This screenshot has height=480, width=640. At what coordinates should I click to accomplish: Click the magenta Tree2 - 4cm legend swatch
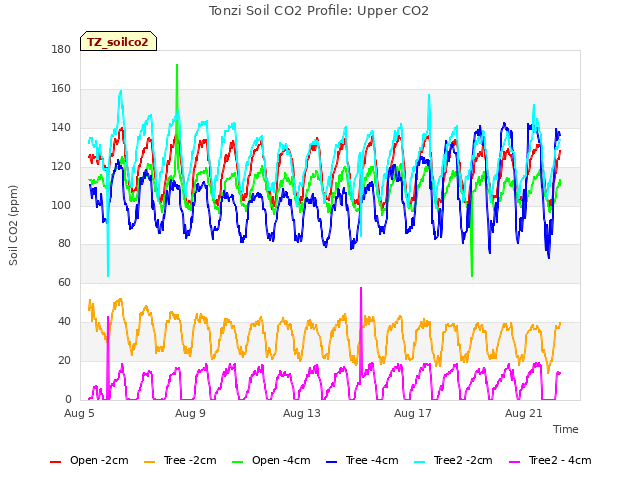515,462
